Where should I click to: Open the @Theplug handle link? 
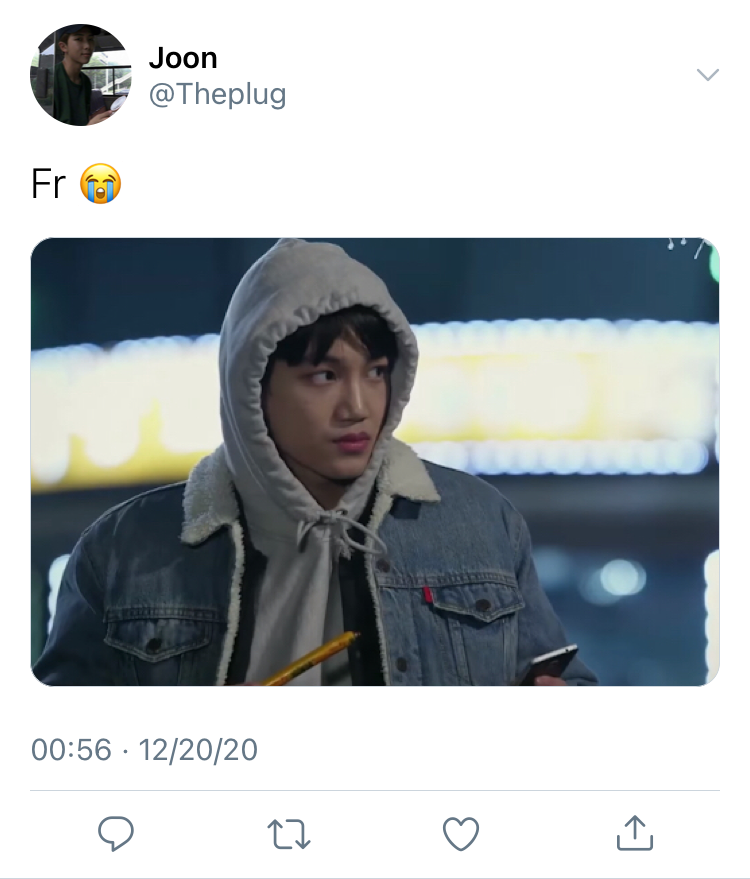[x=217, y=94]
